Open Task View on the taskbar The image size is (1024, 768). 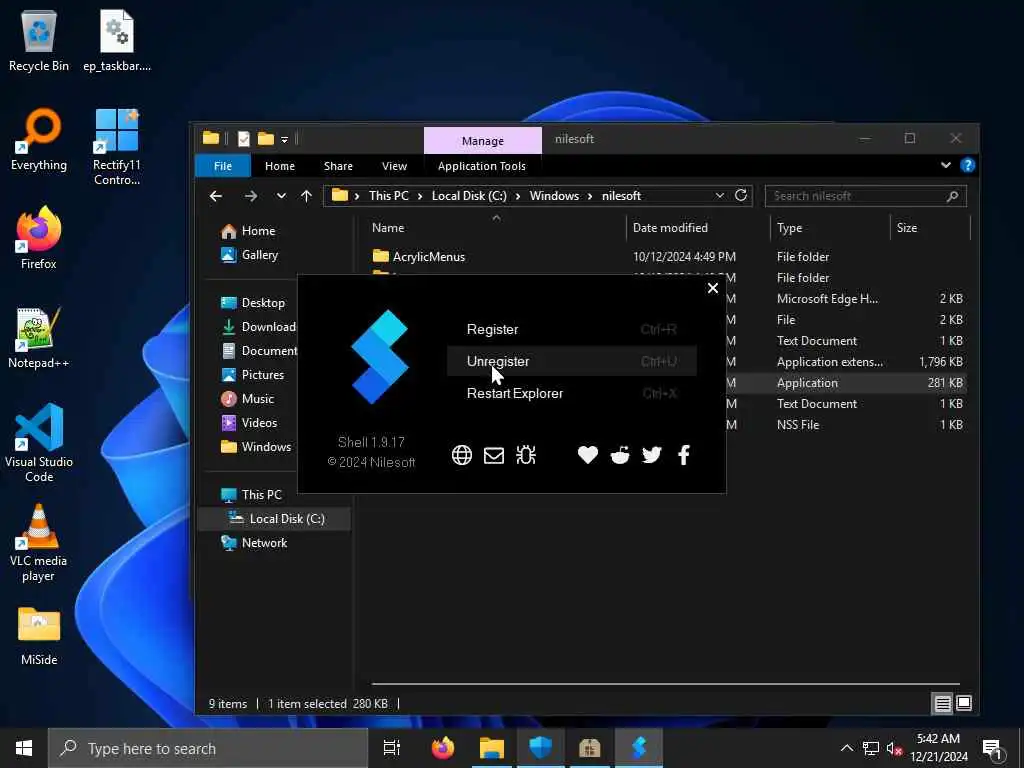[392, 748]
